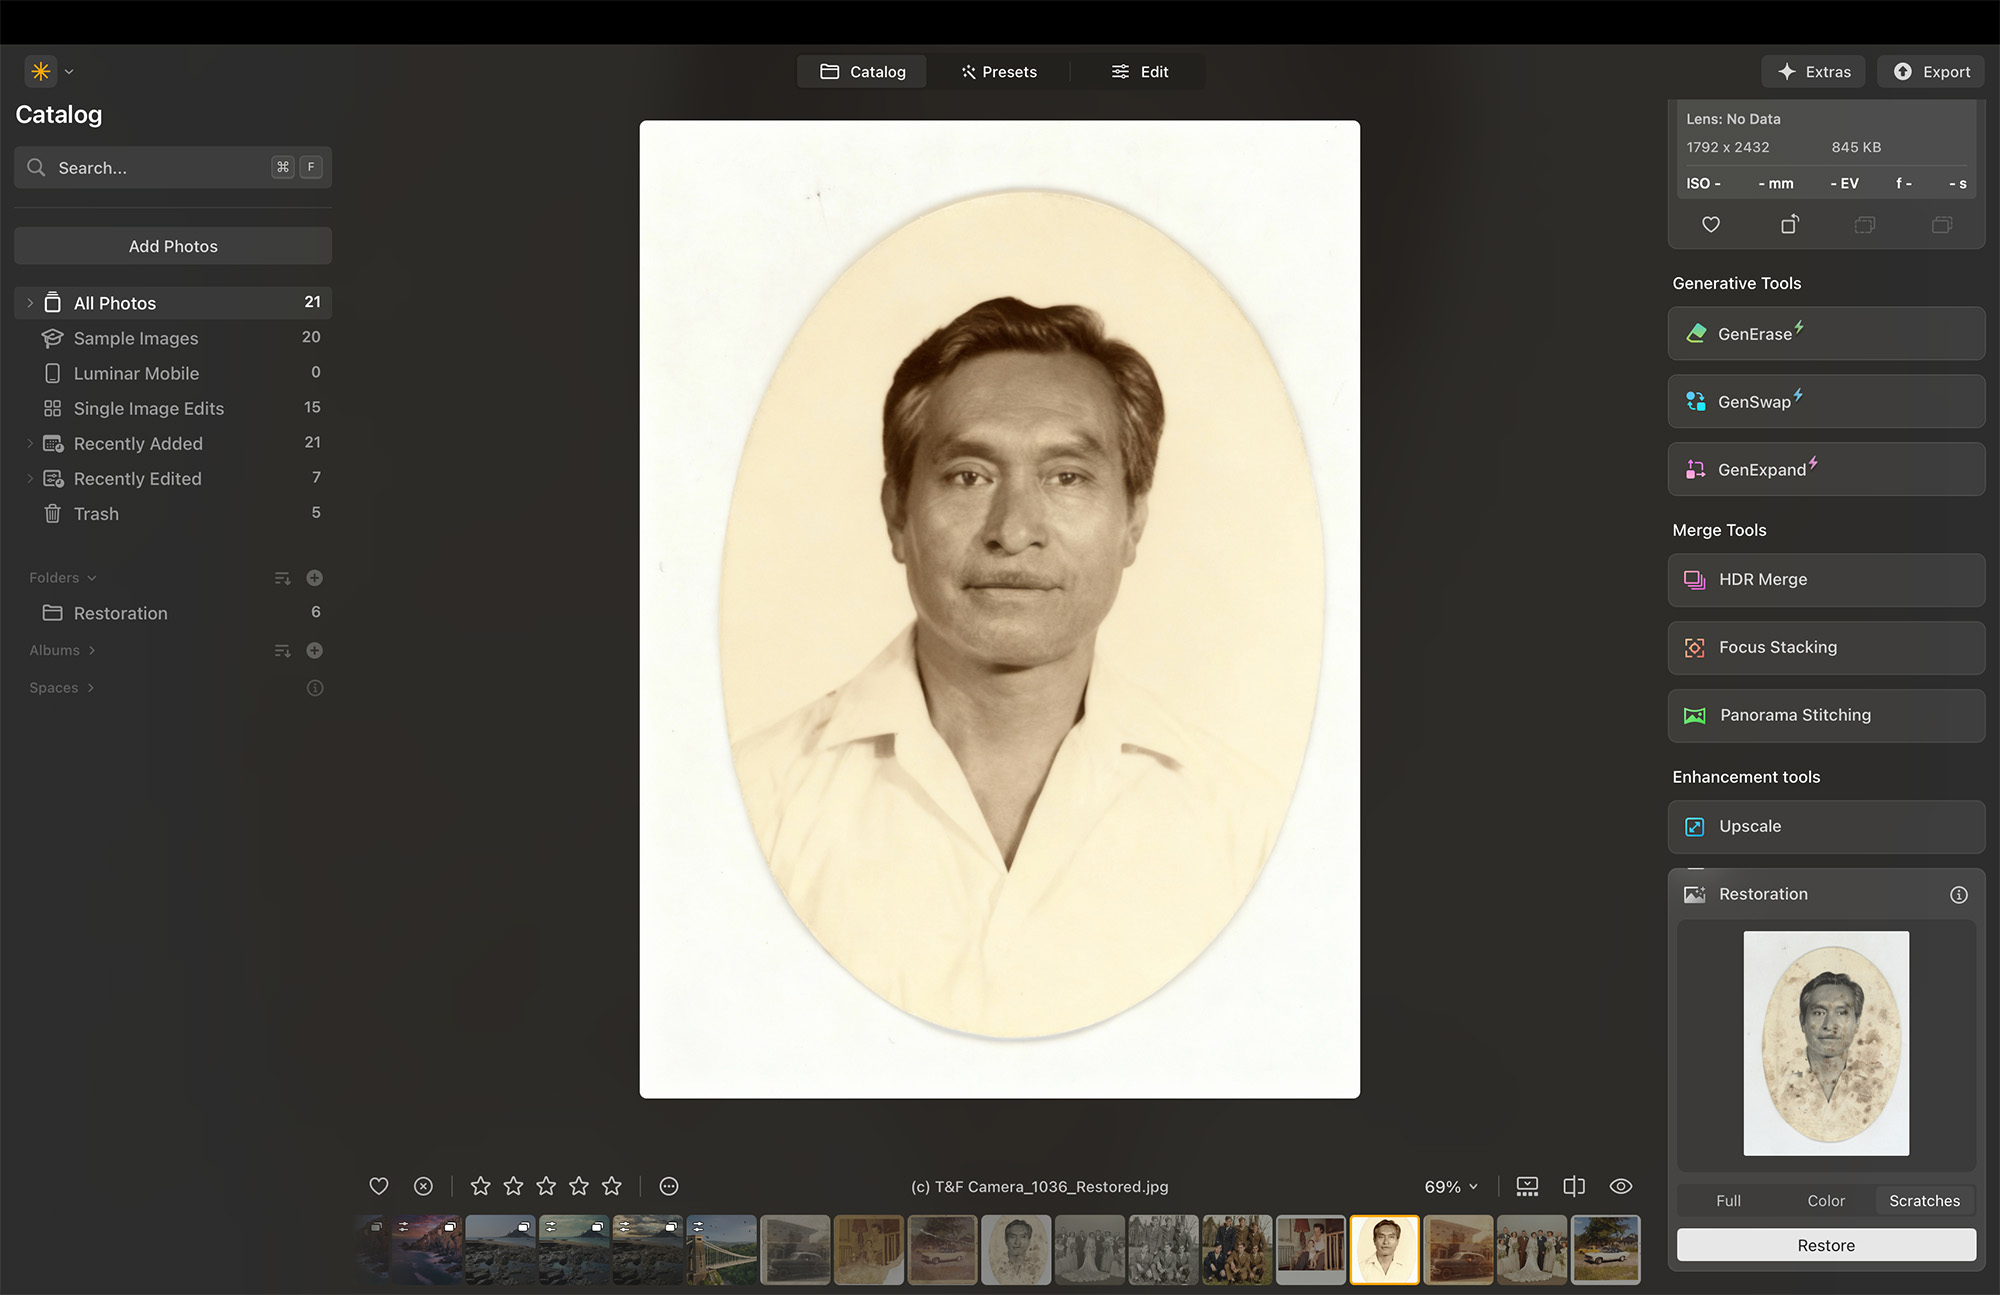Click the reject photo X icon
The image size is (2000, 1295).
point(423,1186)
